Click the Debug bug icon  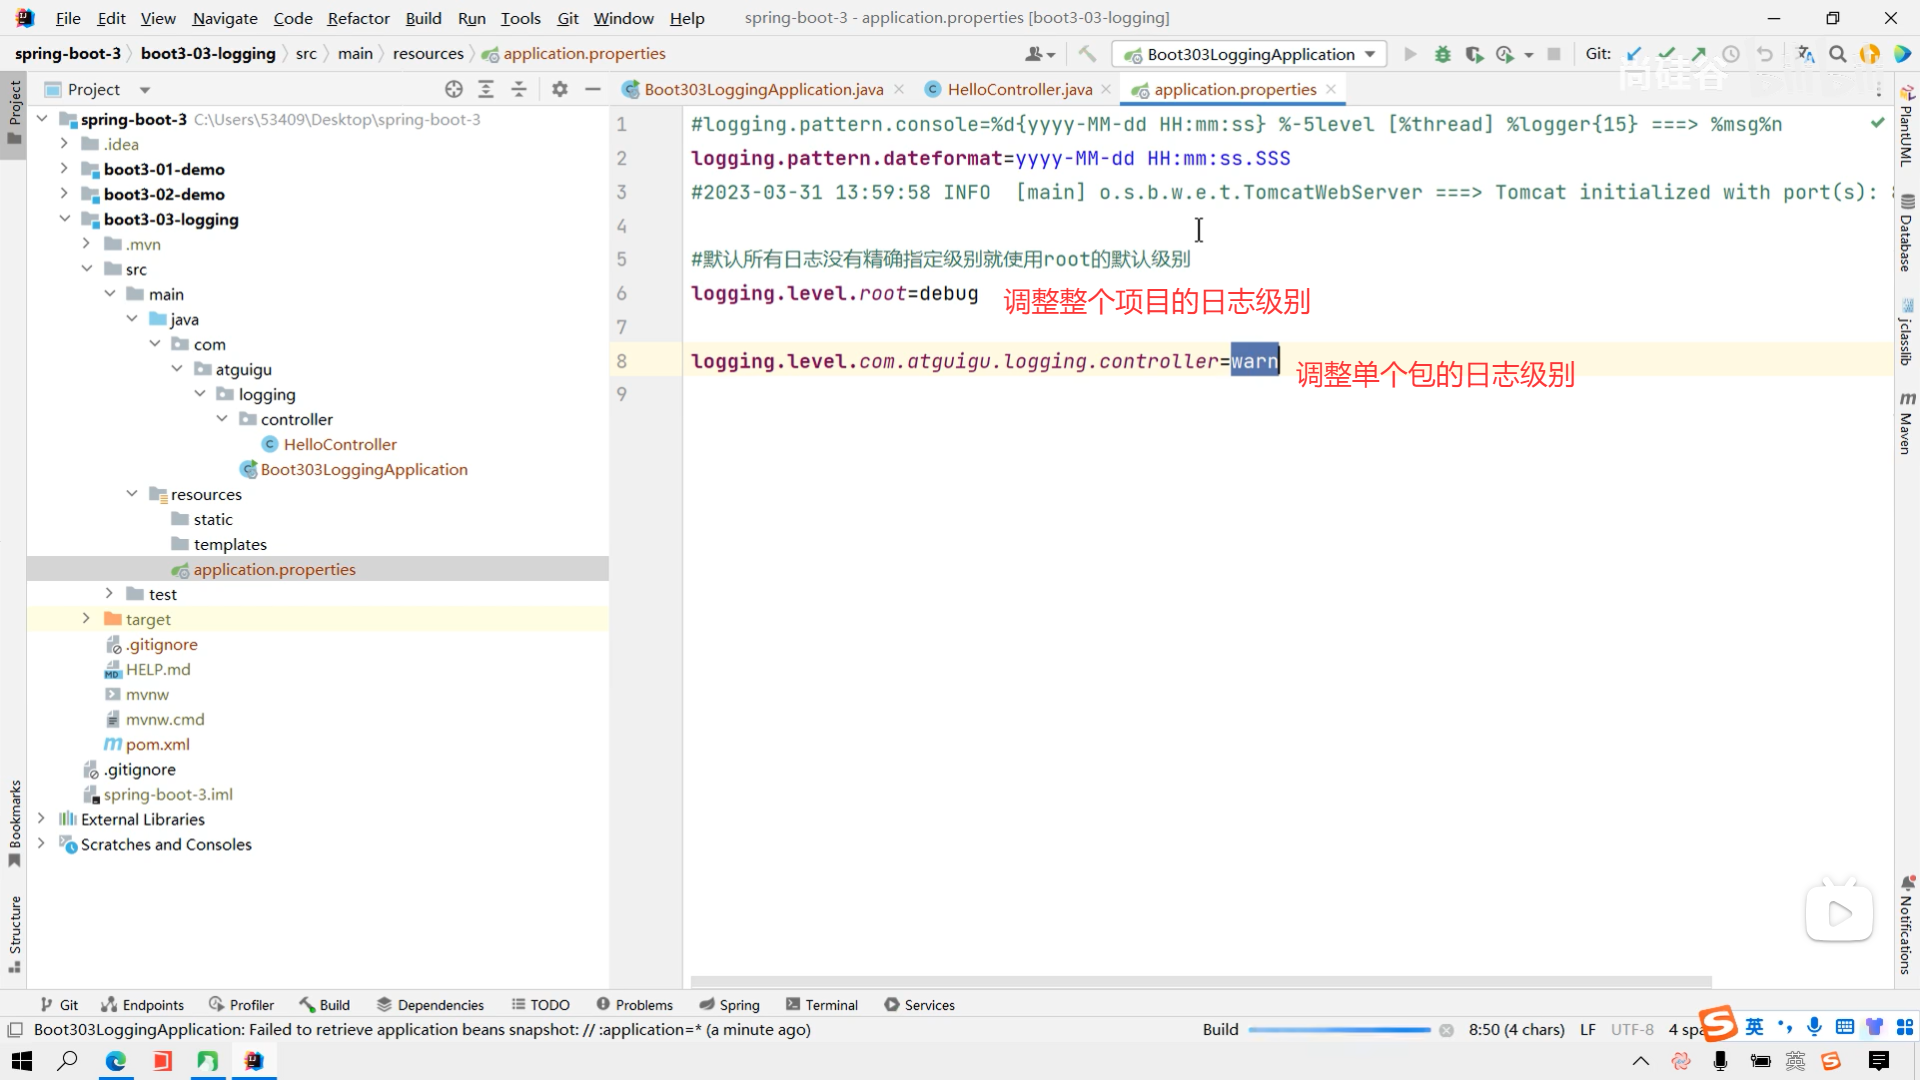pos(1442,54)
